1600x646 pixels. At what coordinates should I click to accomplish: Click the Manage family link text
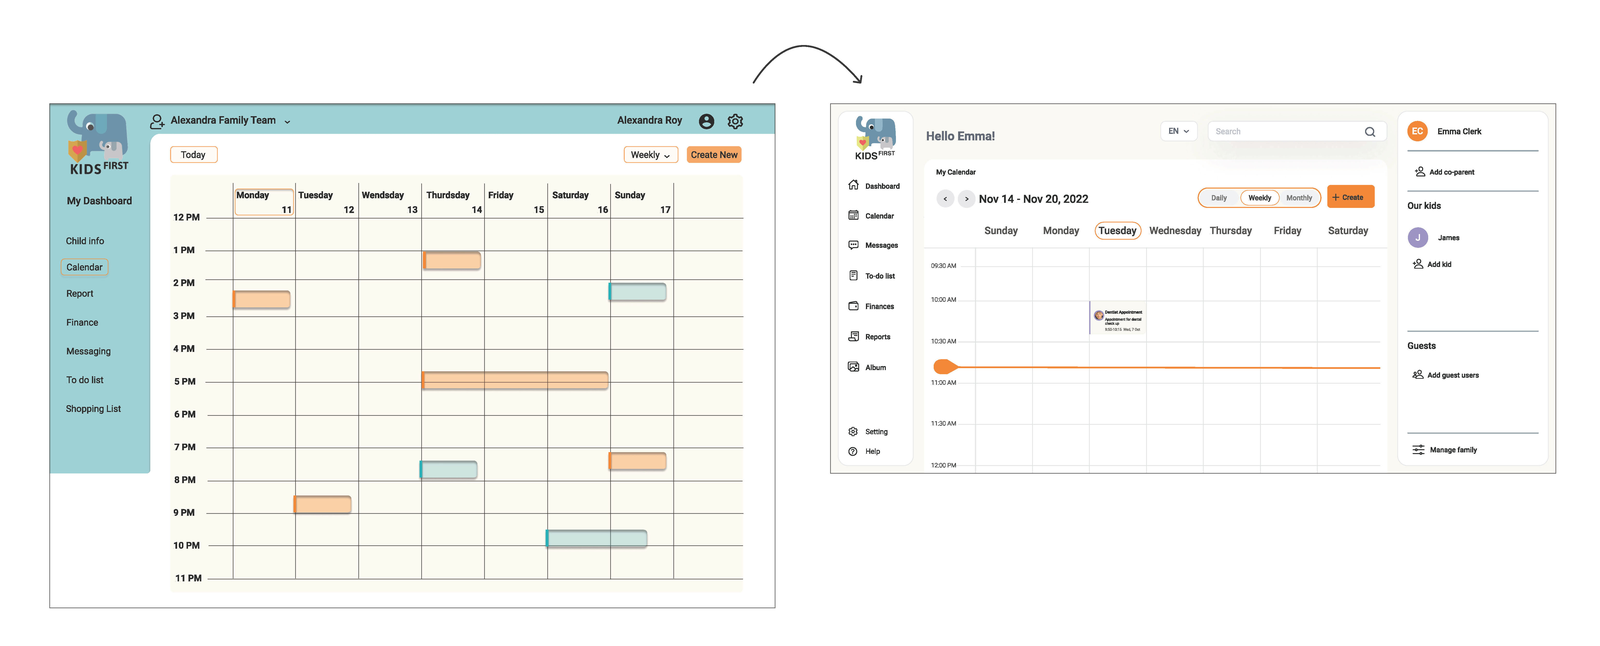(x=1453, y=450)
